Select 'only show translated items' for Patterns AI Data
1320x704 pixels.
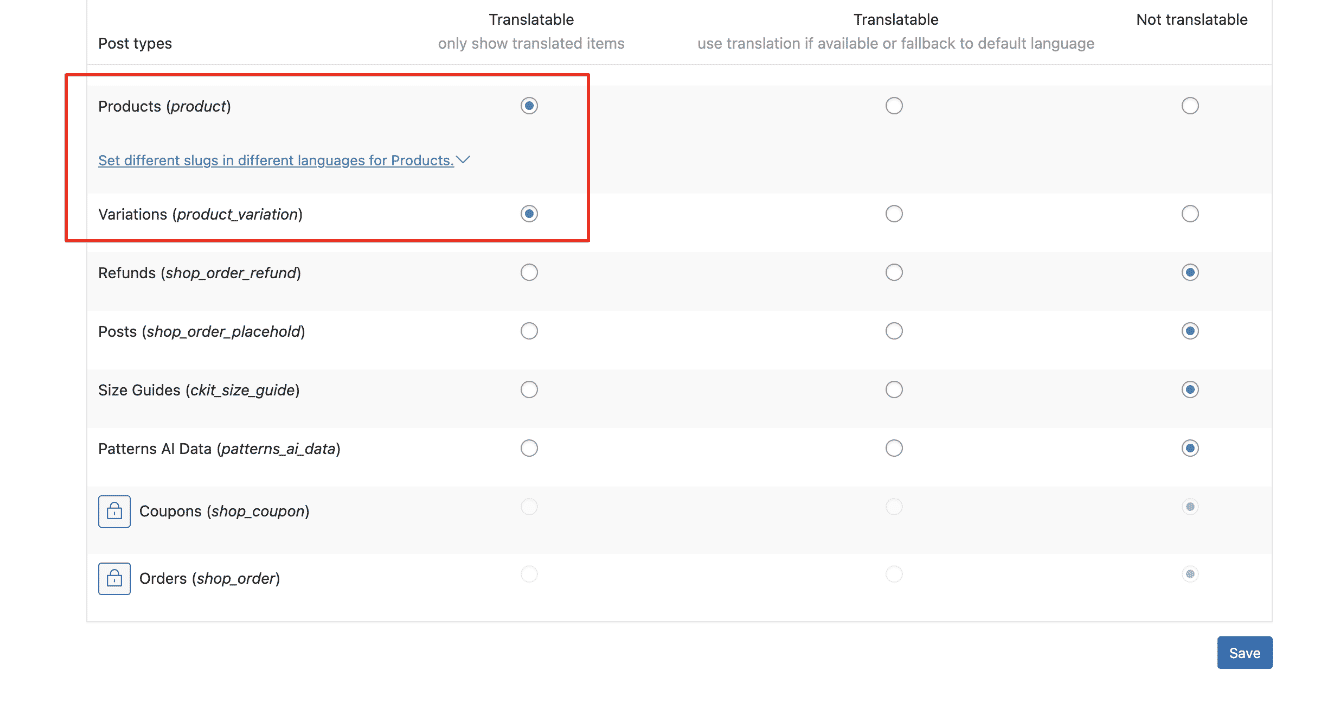pos(529,448)
